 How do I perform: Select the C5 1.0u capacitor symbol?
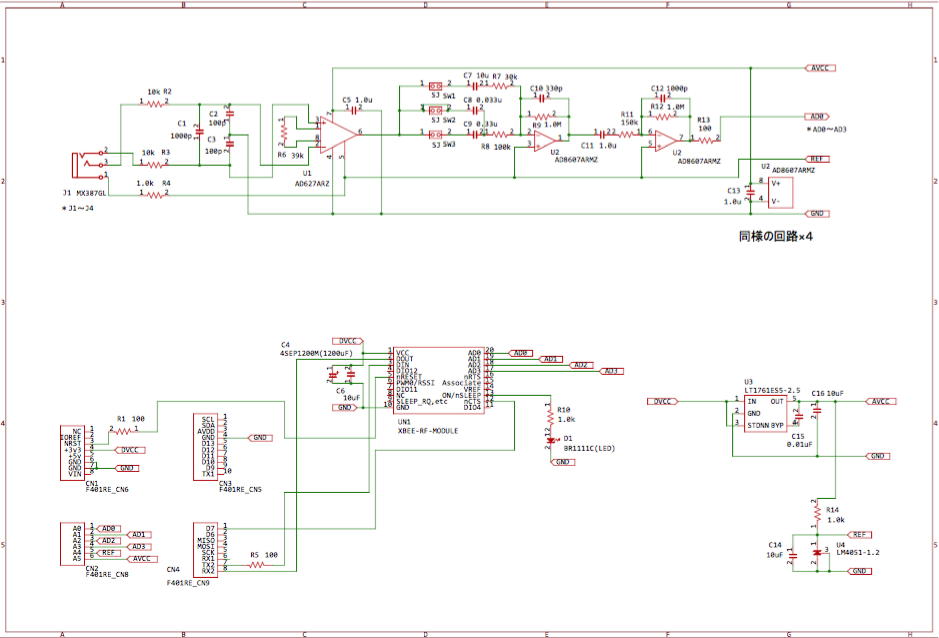[x=353, y=110]
